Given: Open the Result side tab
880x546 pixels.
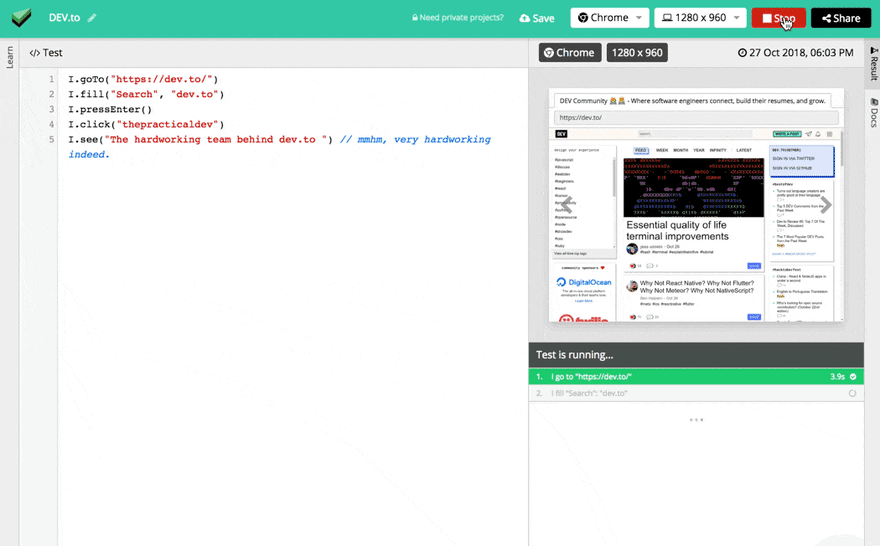Looking at the screenshot, I should (x=873, y=63).
